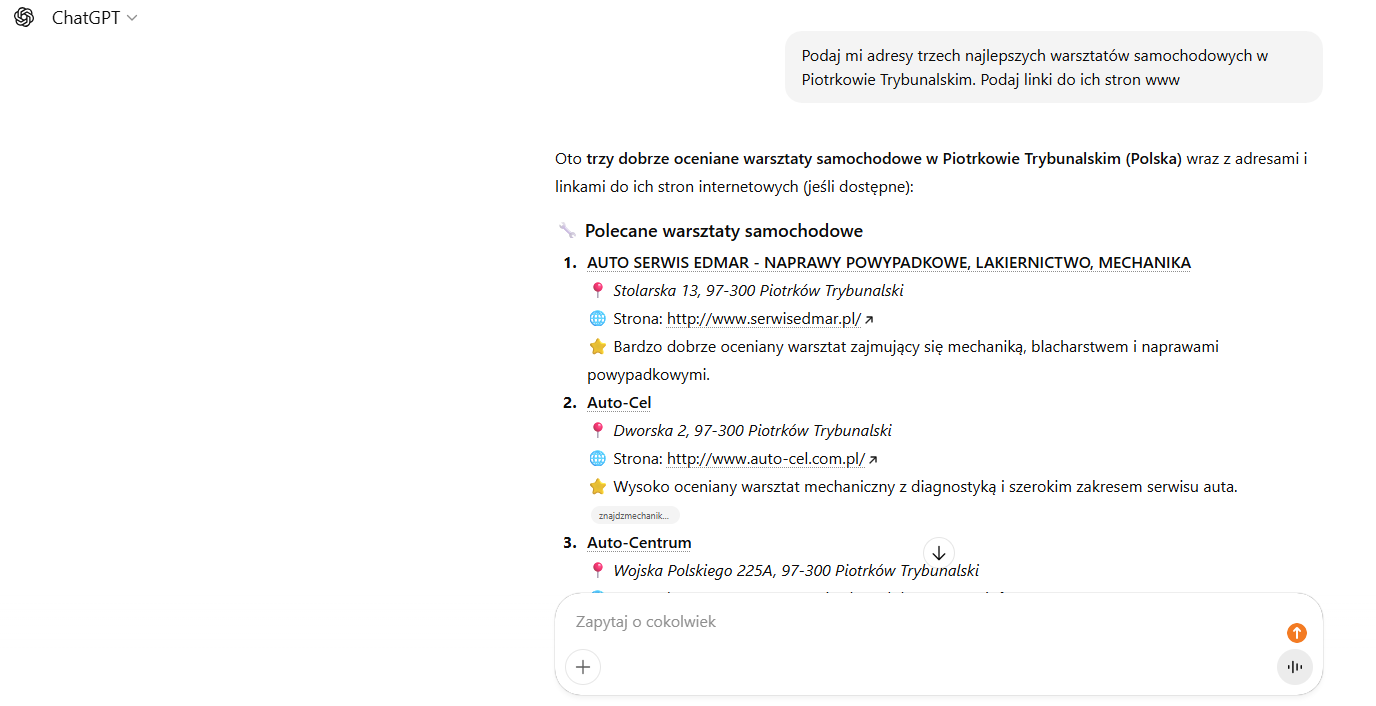Click the orange voice mode button
The image size is (1376, 706).
pyautogui.click(x=1296, y=633)
